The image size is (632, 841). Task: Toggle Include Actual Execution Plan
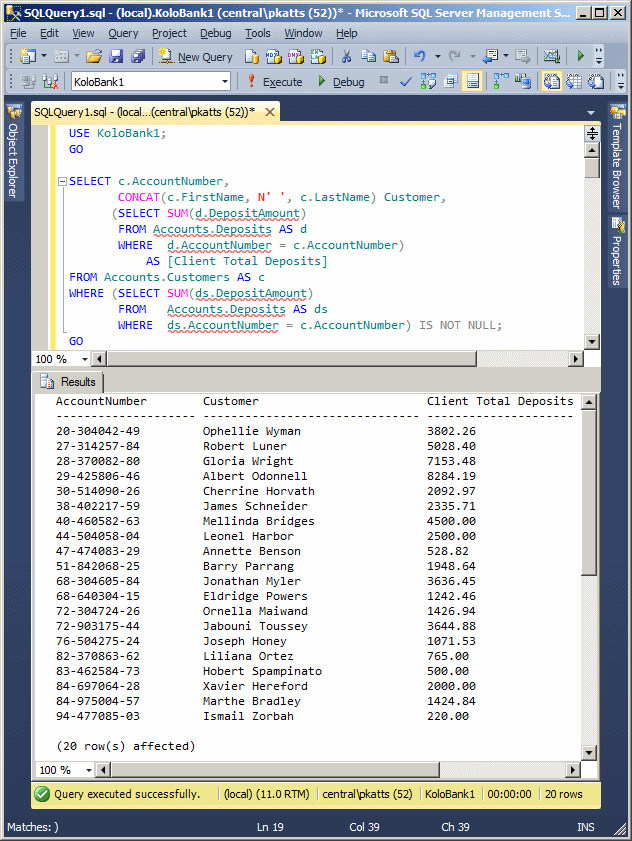tap(501, 82)
